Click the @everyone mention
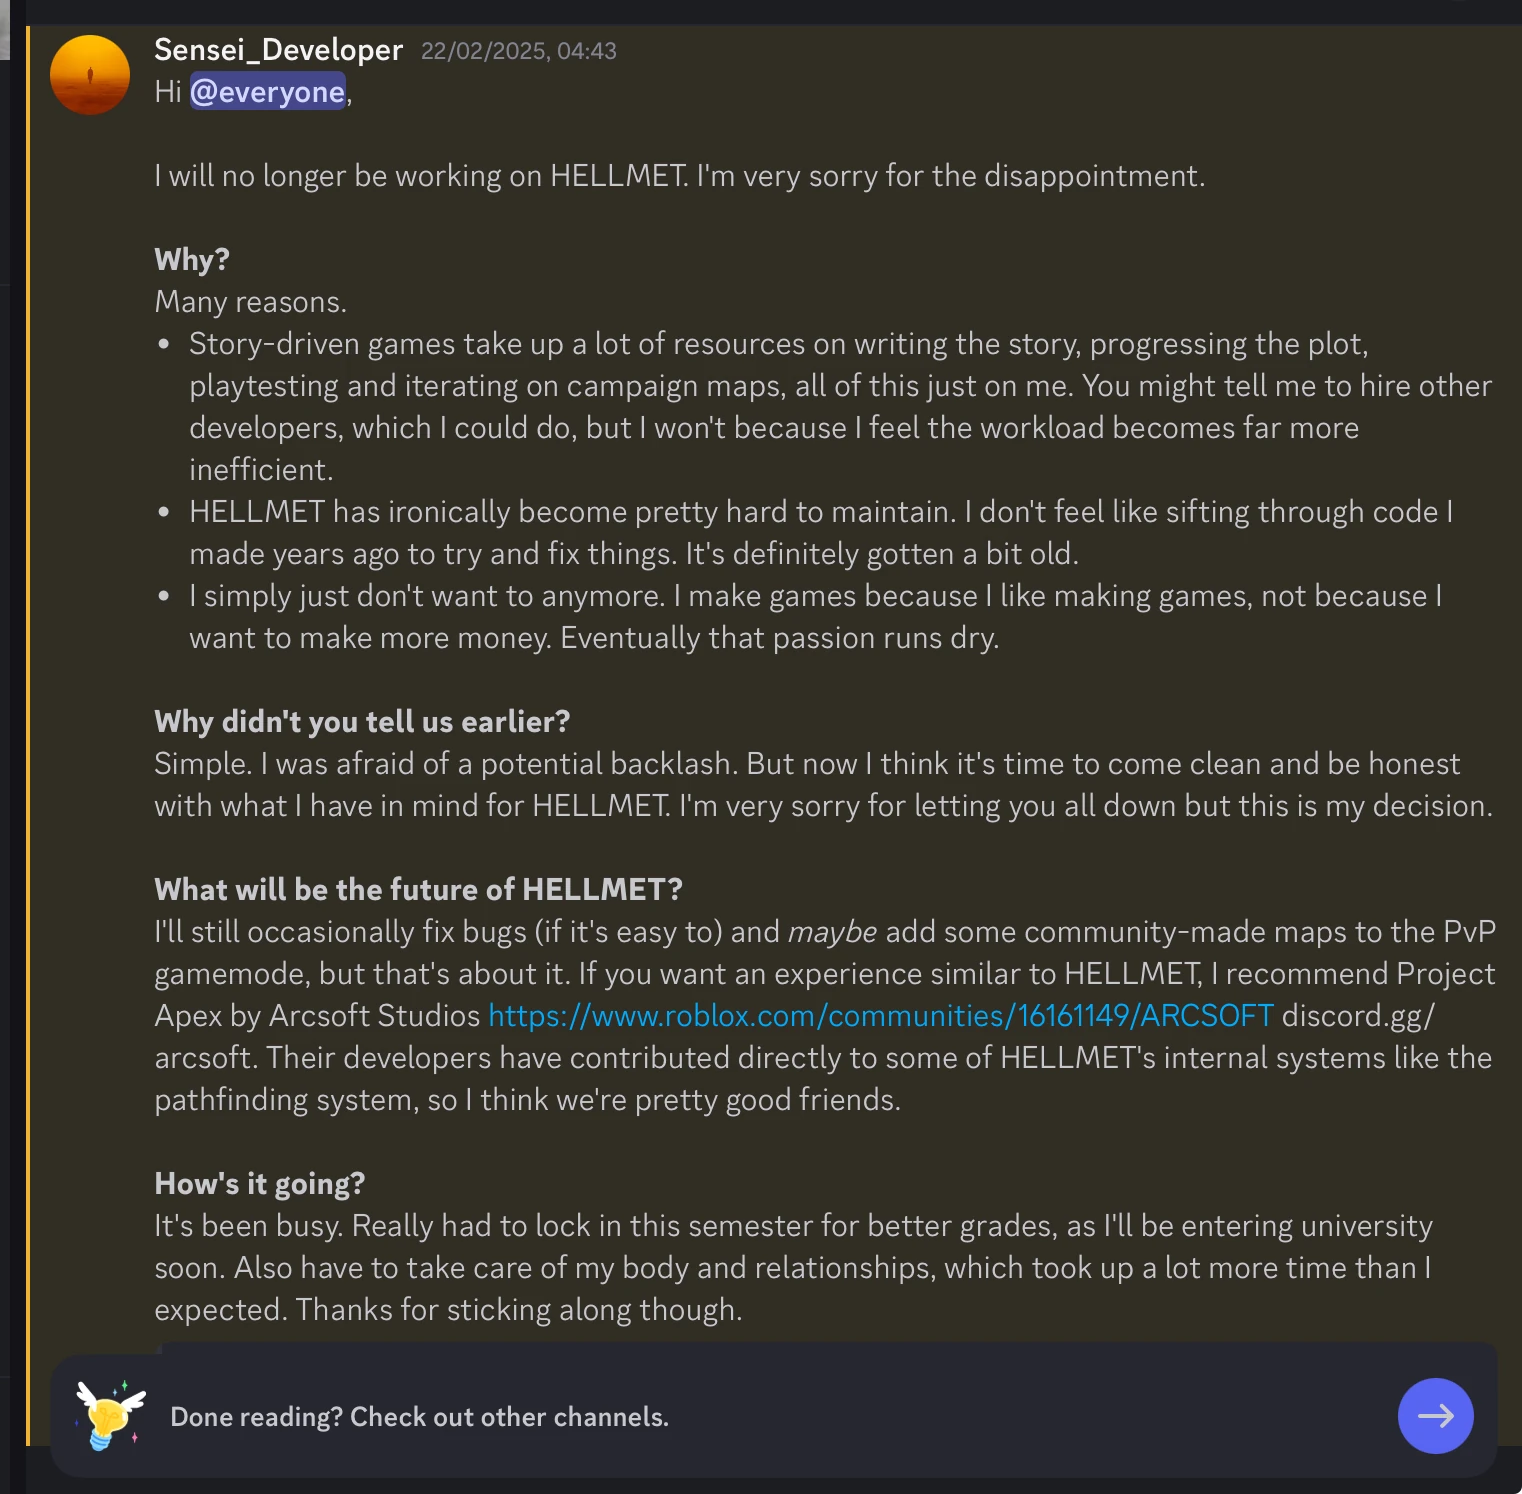Screen dimensions: 1522x1494 tap(267, 92)
